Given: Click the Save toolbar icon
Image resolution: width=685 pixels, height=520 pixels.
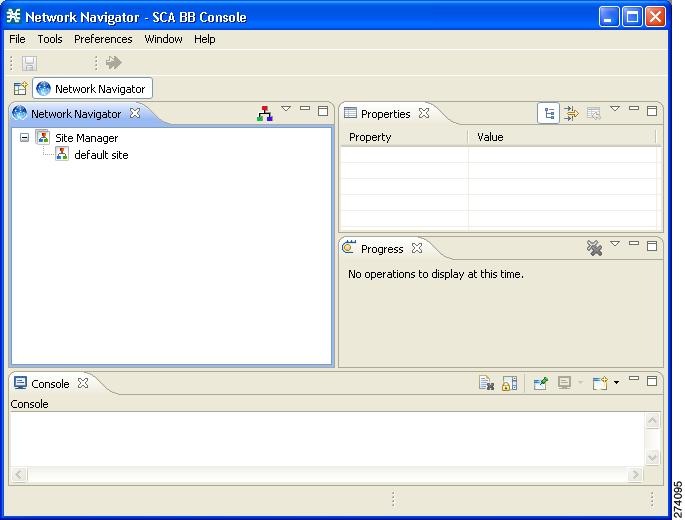Looking at the screenshot, I should (29, 63).
